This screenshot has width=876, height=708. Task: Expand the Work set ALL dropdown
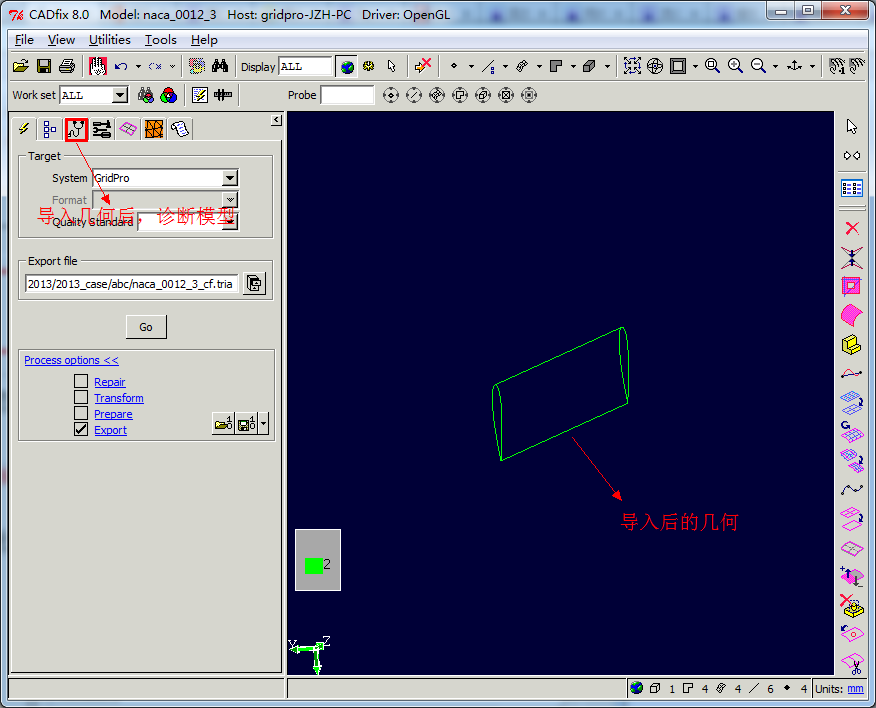pyautogui.click(x=120, y=95)
